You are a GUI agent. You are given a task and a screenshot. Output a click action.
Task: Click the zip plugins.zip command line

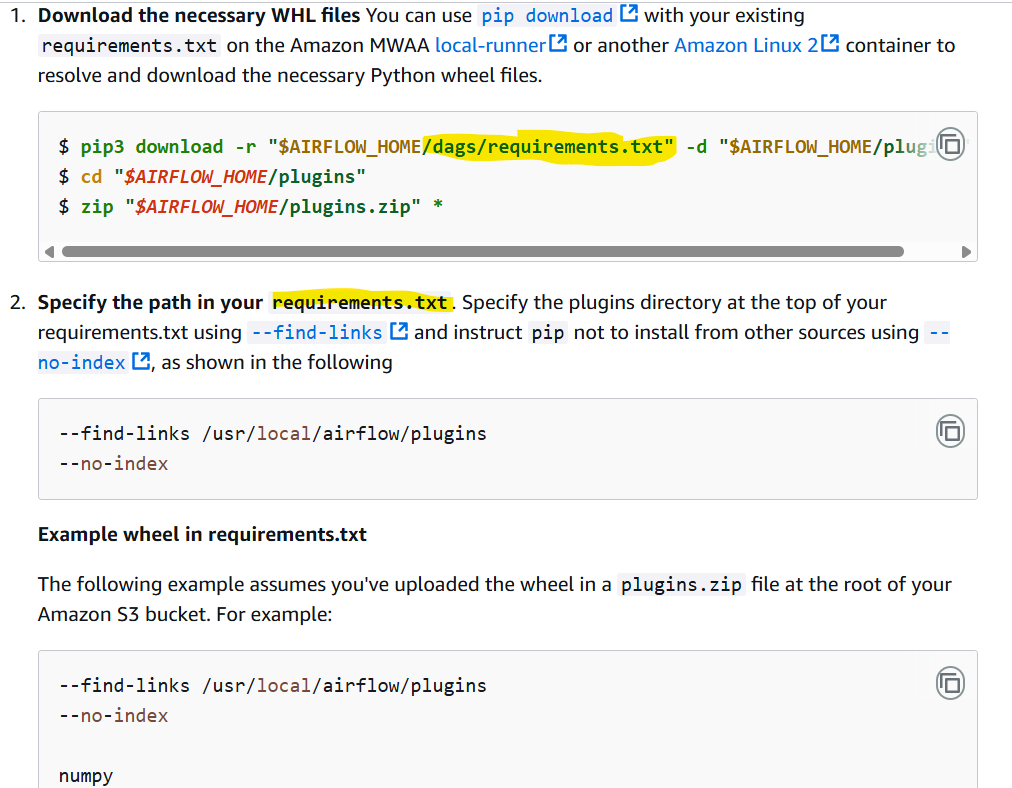250,207
